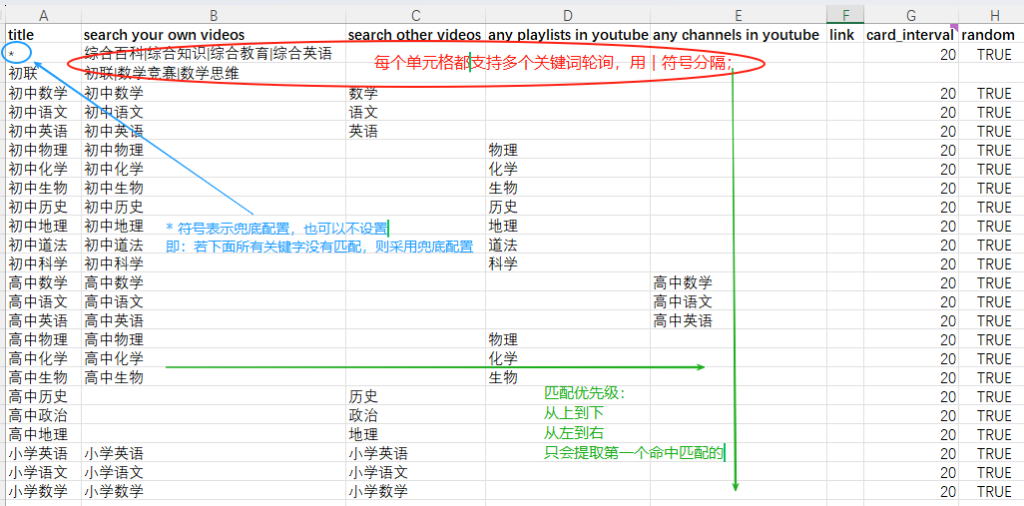Click the 'search your own videos' header cell
The width and height of the screenshot is (1024, 506).
click(x=214, y=35)
